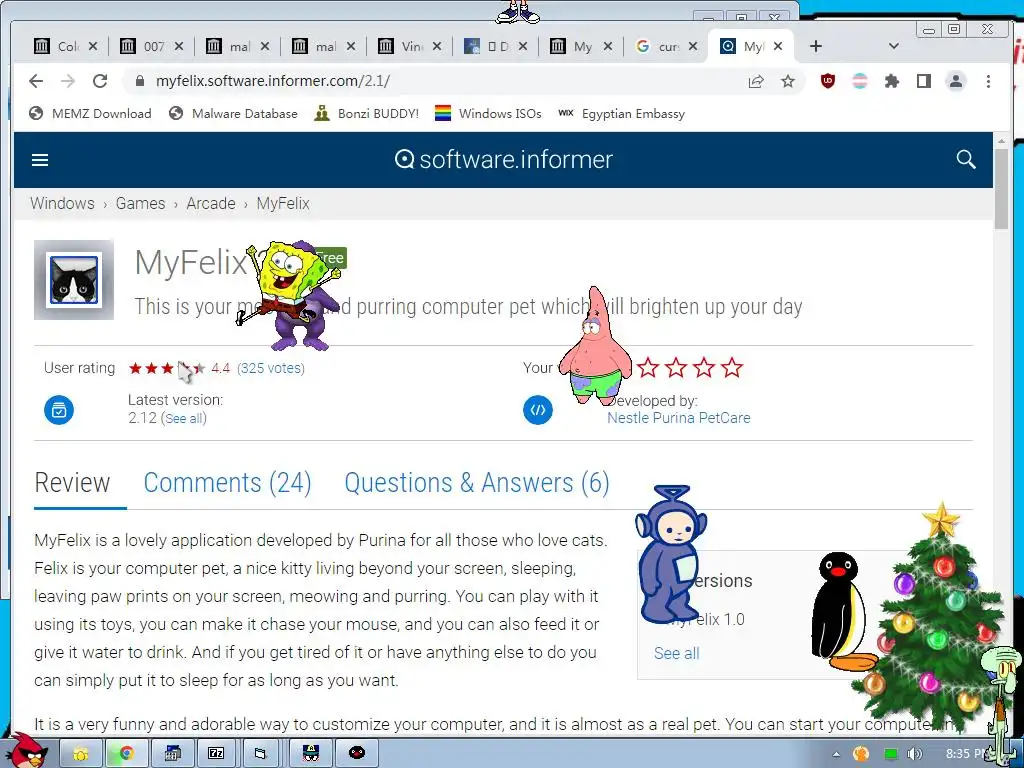Open the uBlock Origin extension
This screenshot has height=768, width=1024.
click(827, 81)
